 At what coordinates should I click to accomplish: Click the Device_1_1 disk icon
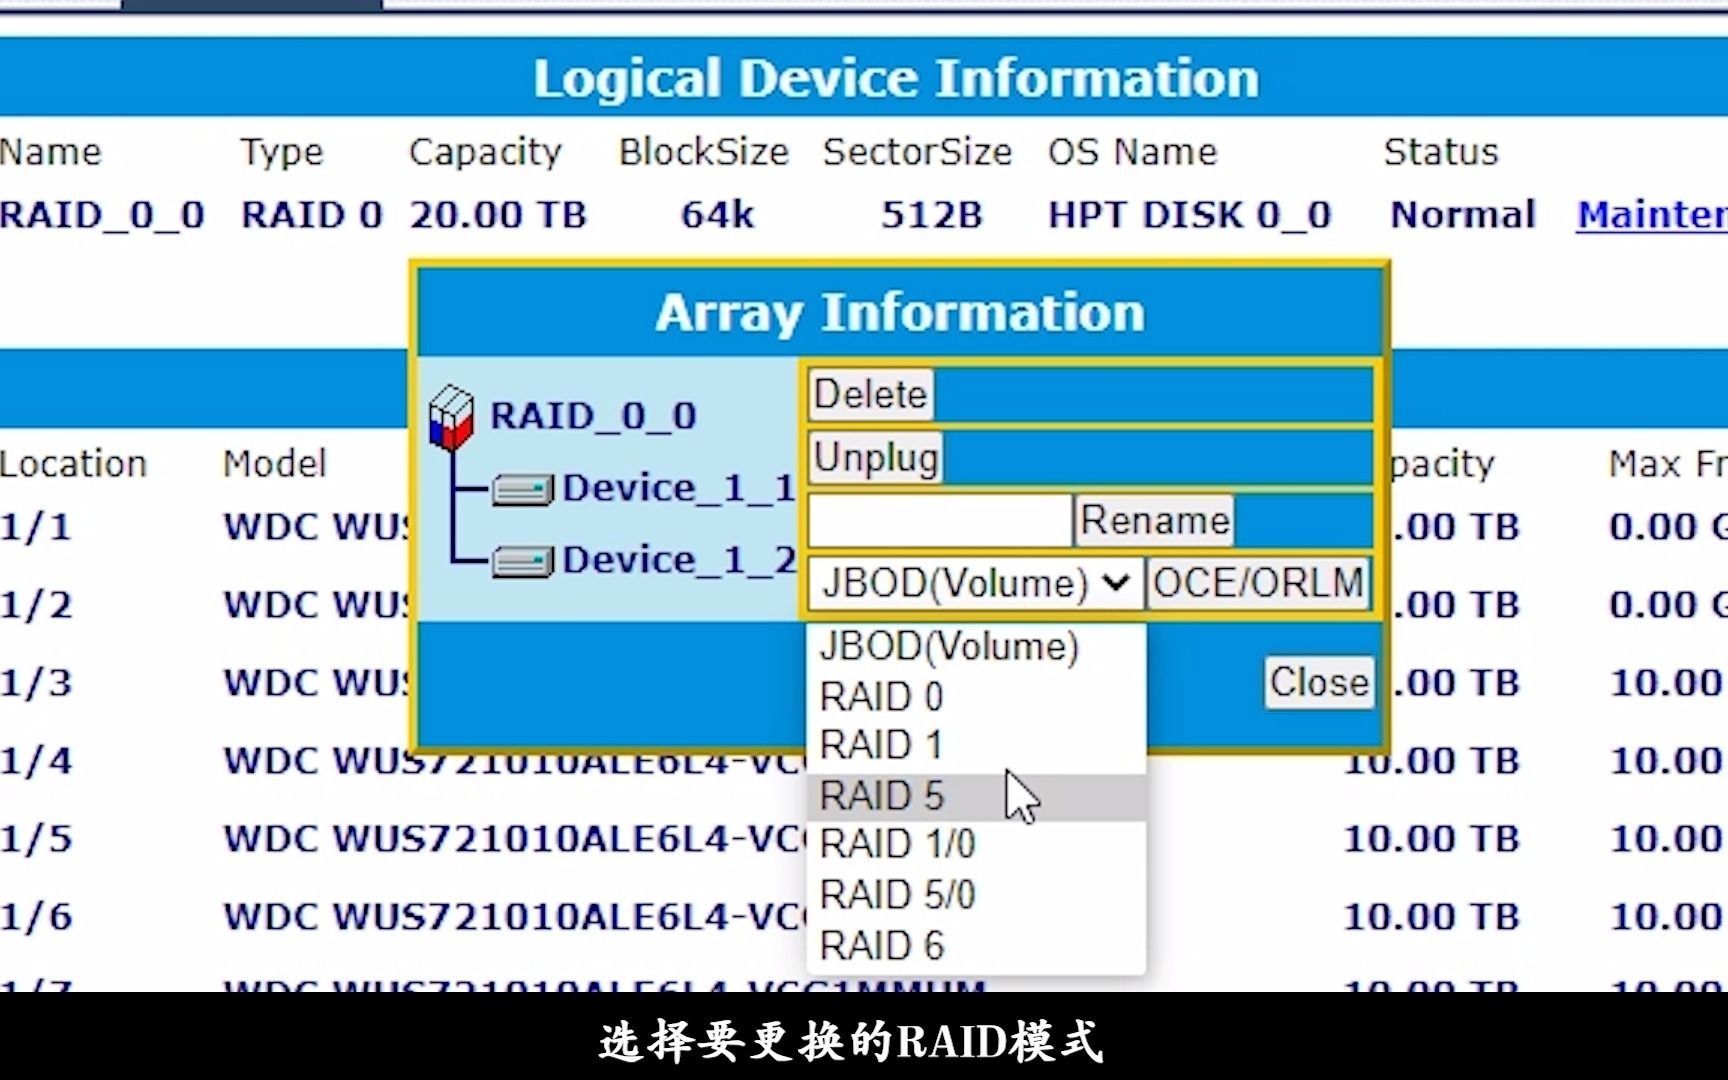pyautogui.click(x=521, y=488)
